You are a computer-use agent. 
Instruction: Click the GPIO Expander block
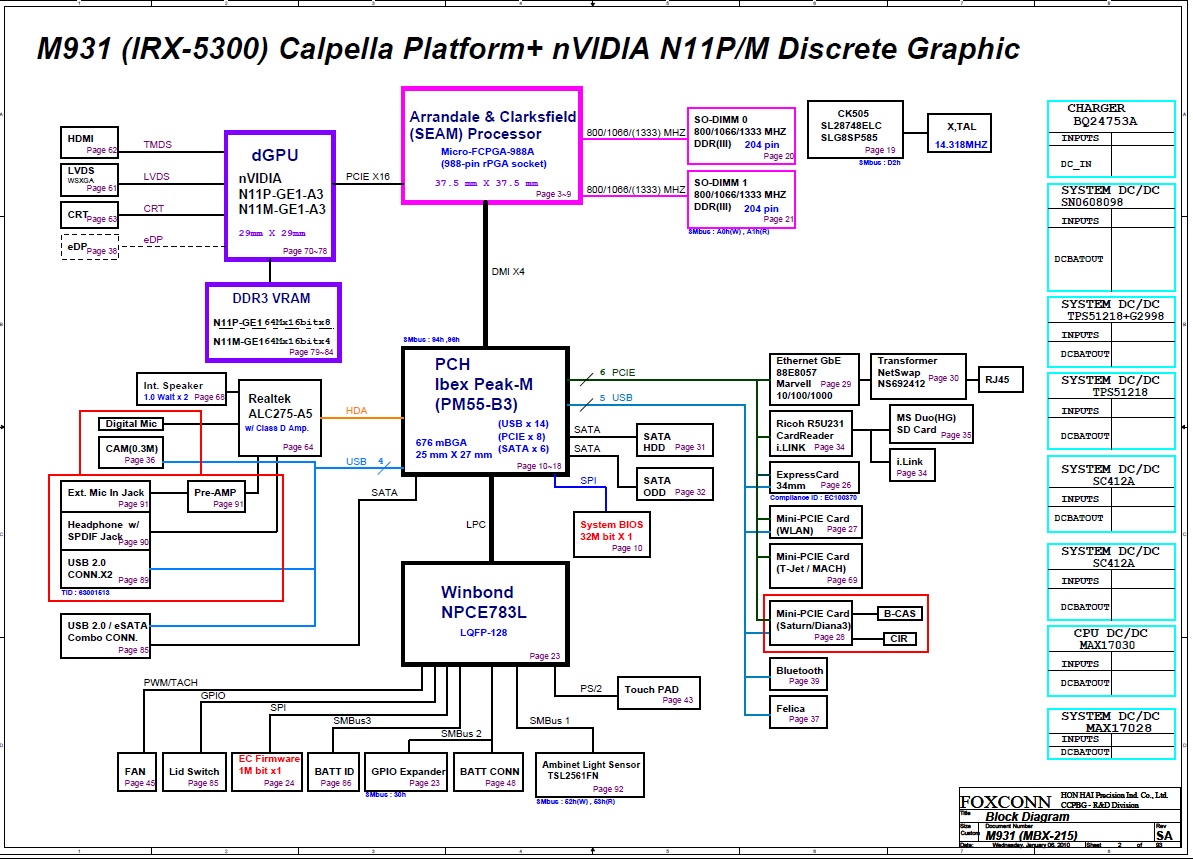tap(406, 773)
